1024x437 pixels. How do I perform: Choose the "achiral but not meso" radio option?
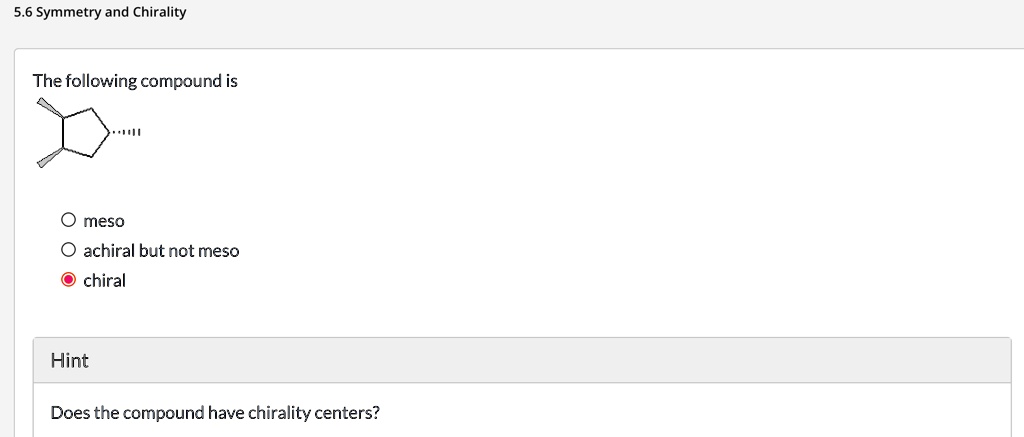tap(68, 250)
